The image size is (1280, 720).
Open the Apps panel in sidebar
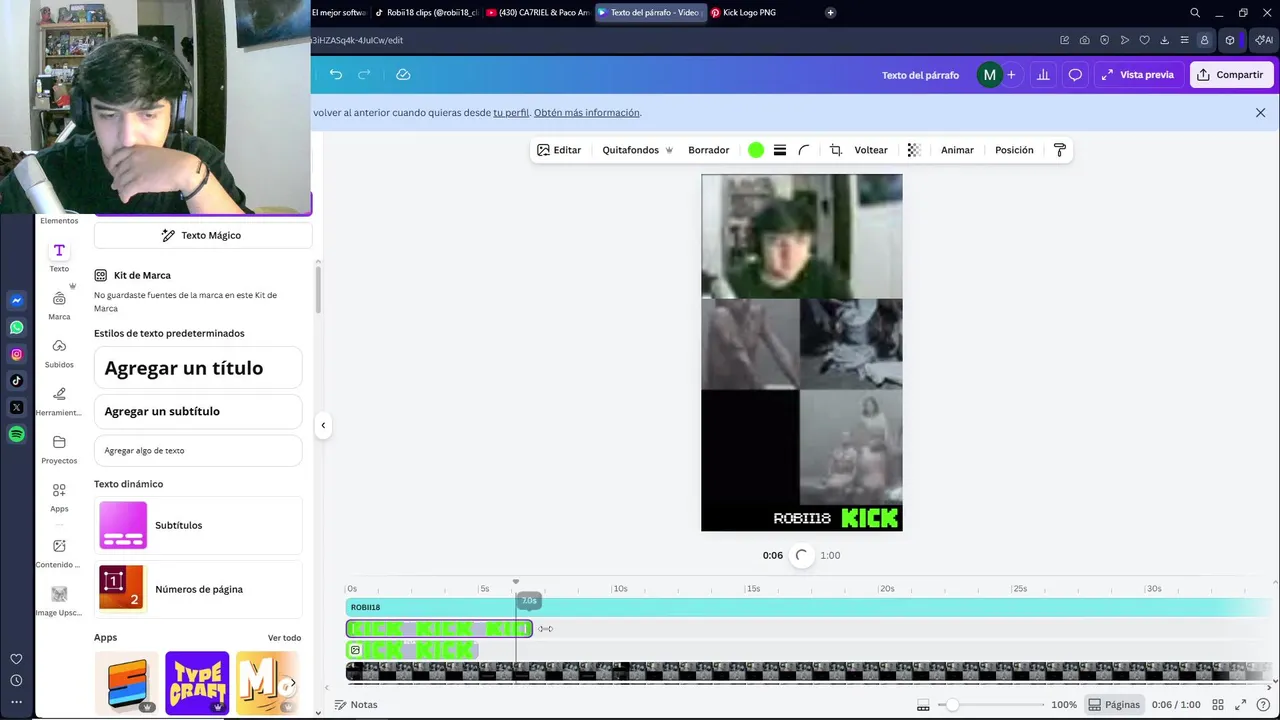59,497
